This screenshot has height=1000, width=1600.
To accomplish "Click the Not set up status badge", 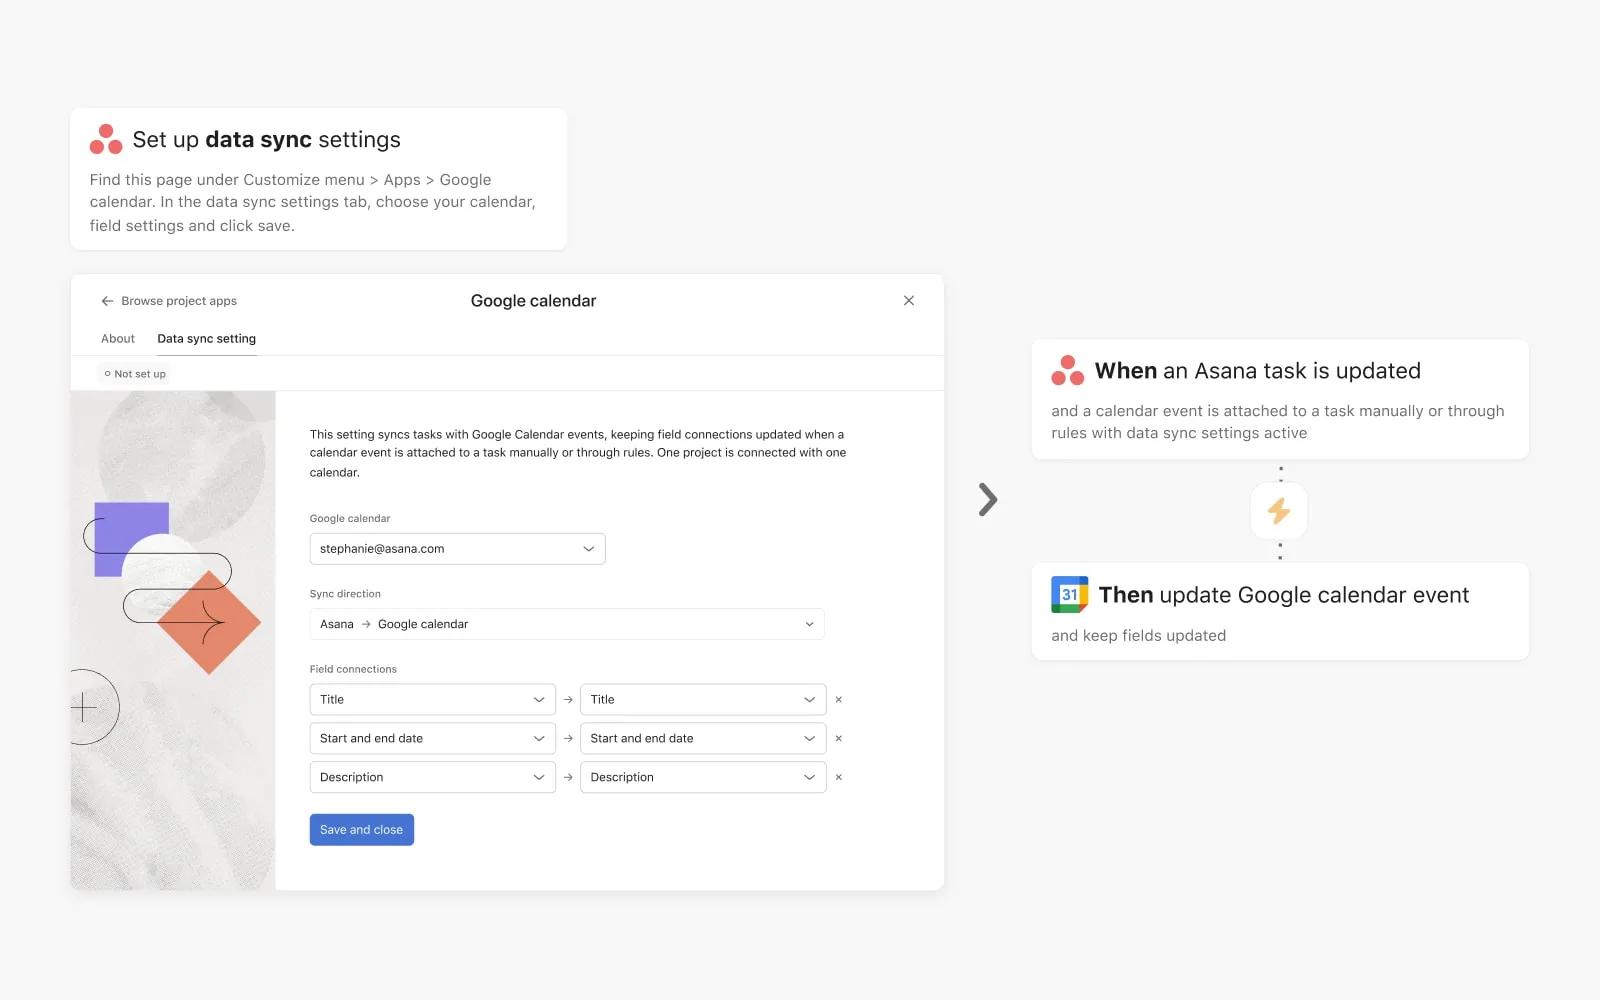I will tap(136, 374).
